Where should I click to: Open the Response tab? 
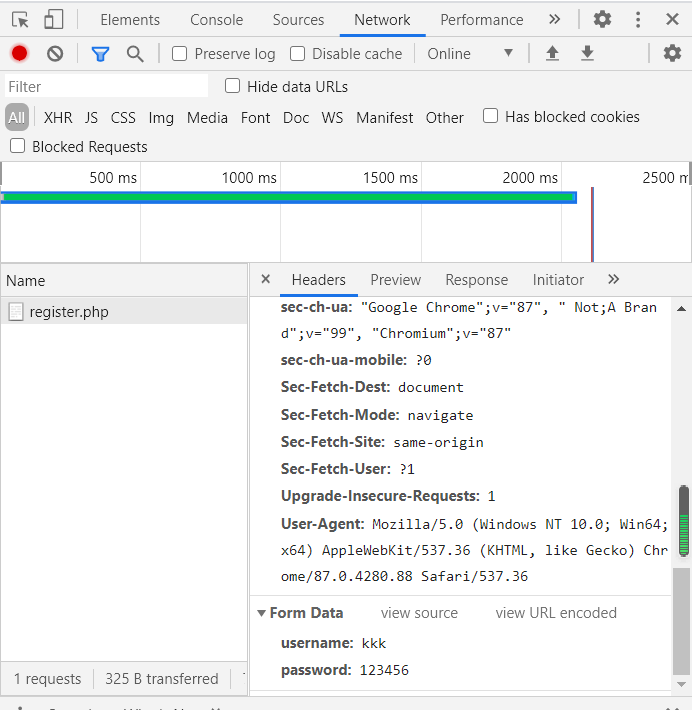click(476, 280)
